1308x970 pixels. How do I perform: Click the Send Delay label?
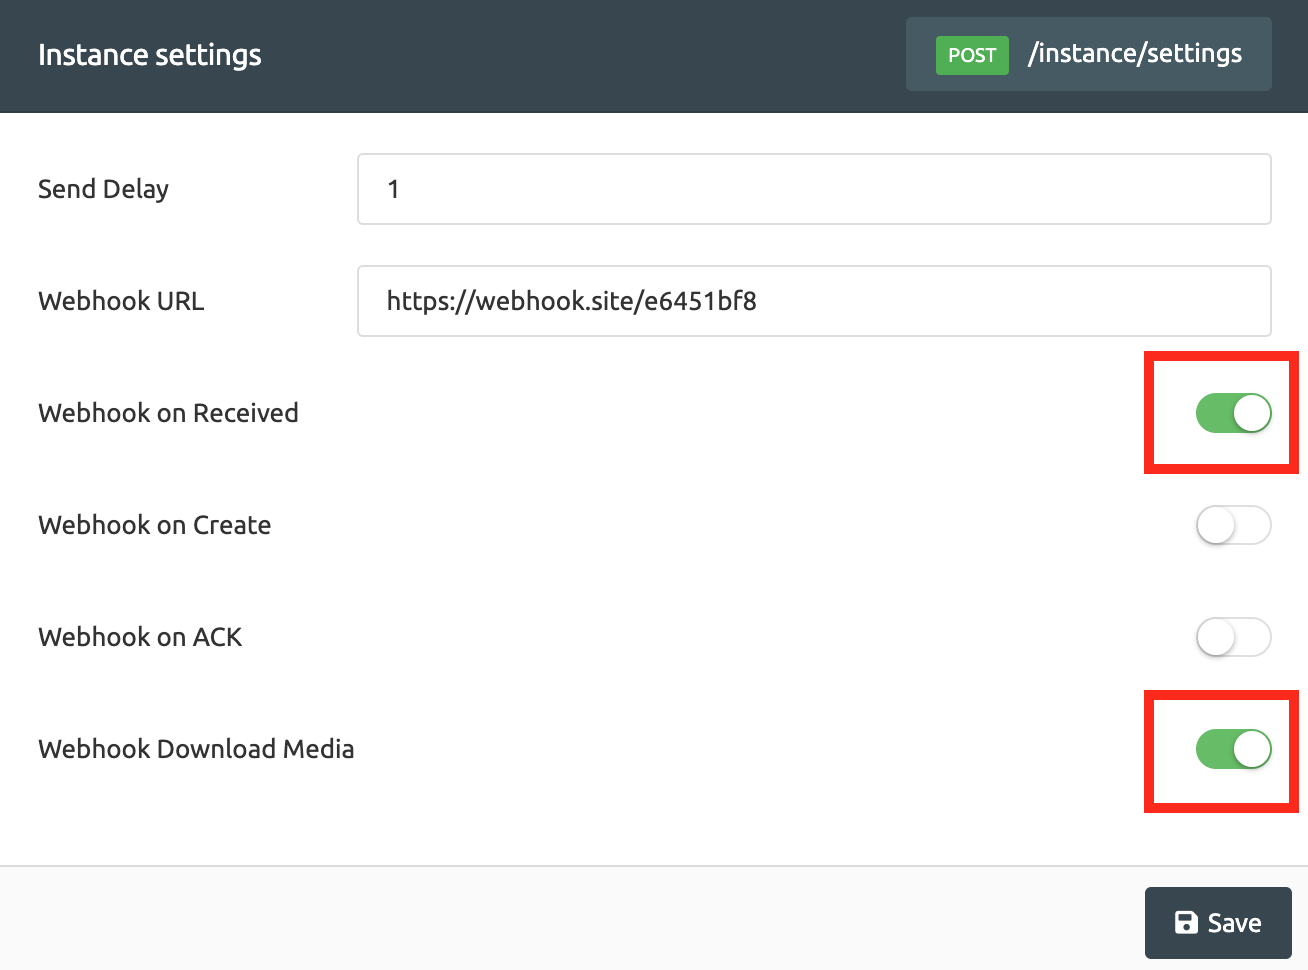pyautogui.click(x=103, y=188)
